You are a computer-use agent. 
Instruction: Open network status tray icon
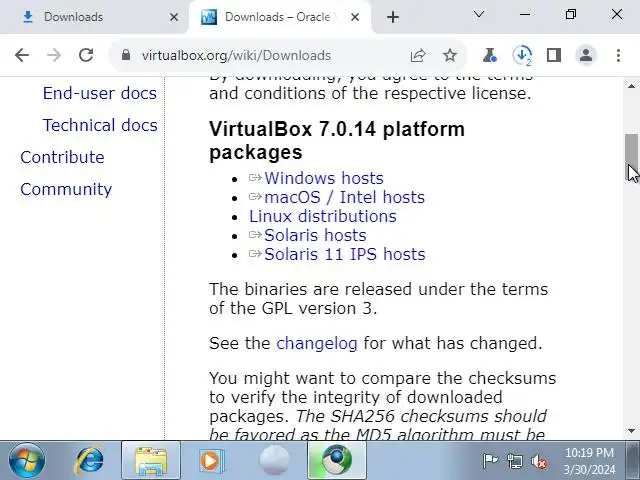click(514, 461)
